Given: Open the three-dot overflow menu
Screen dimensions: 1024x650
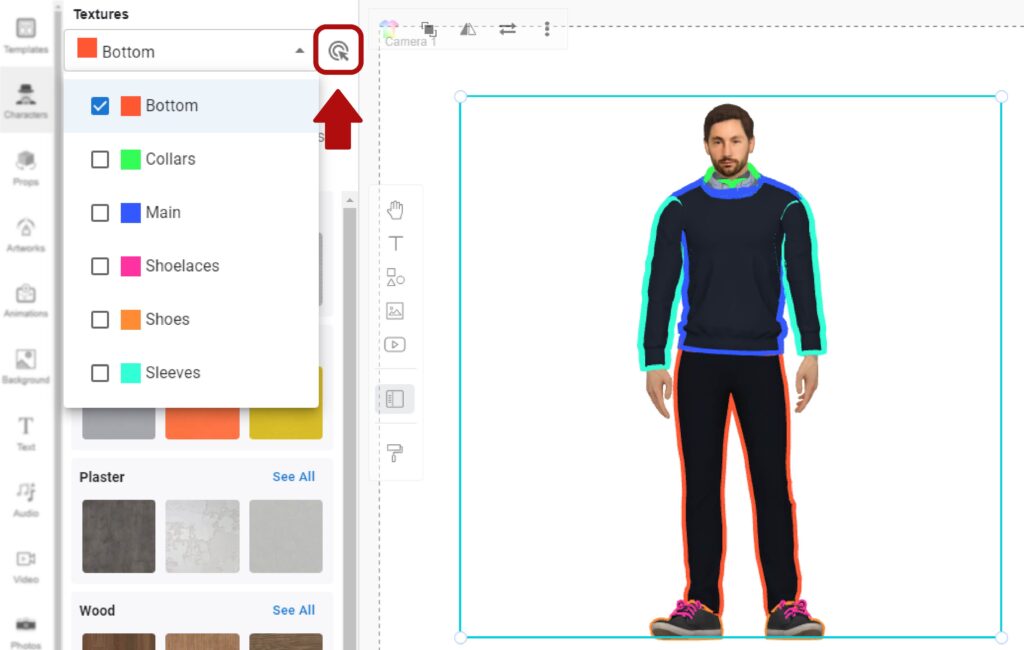Looking at the screenshot, I should (547, 29).
